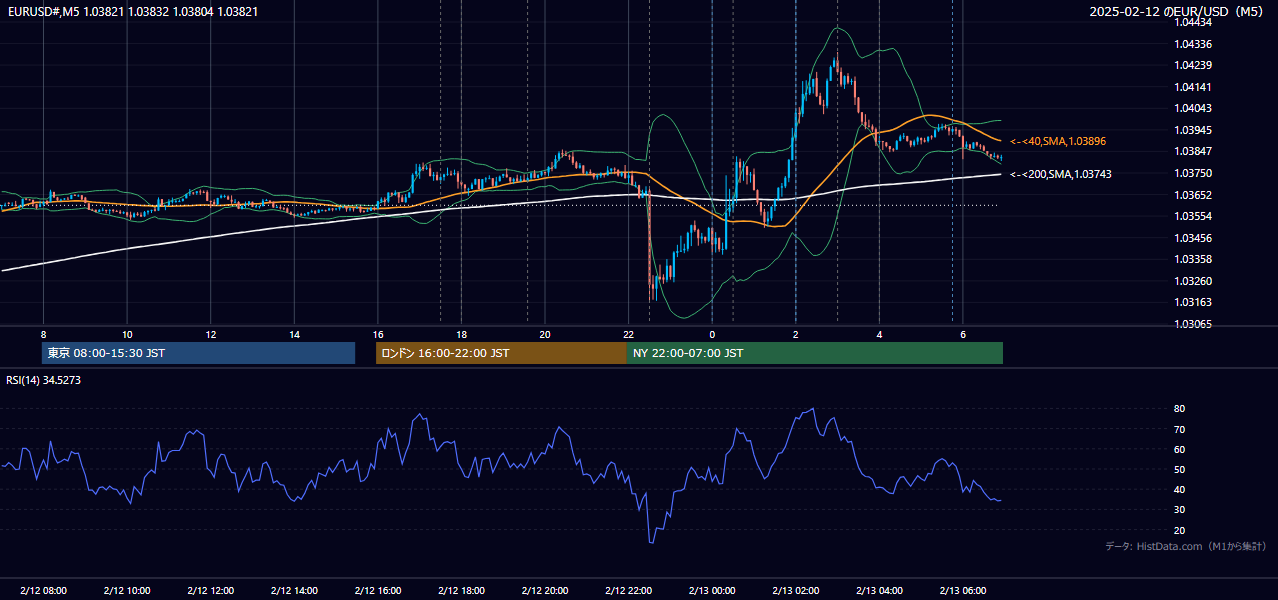Click price axis value 1.04434
This screenshot has height=600, width=1278.
(x=1193, y=22)
